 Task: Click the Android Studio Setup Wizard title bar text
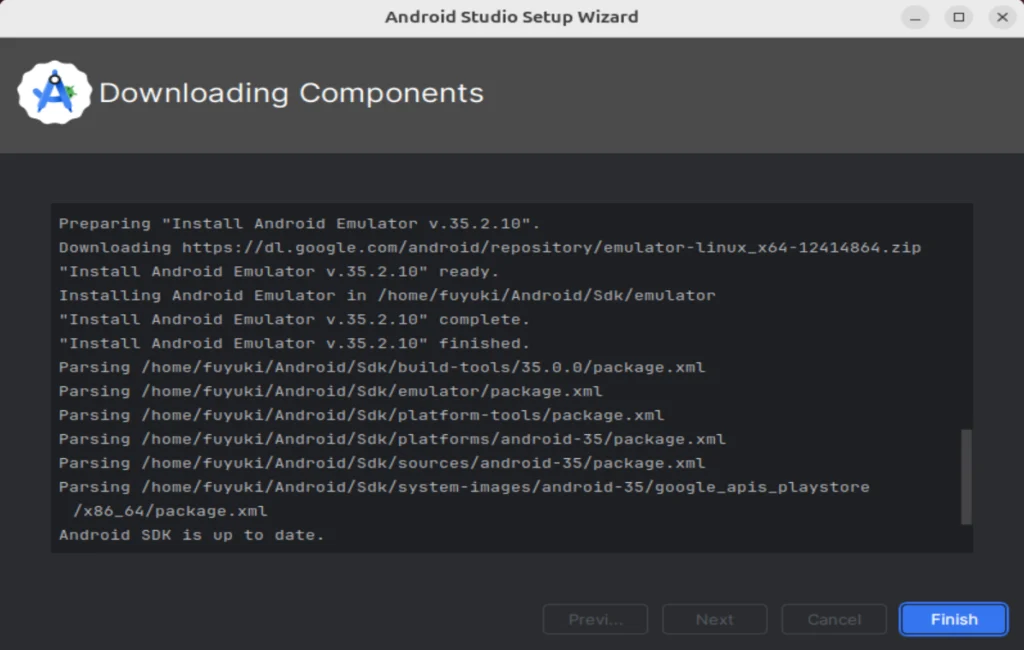(511, 17)
